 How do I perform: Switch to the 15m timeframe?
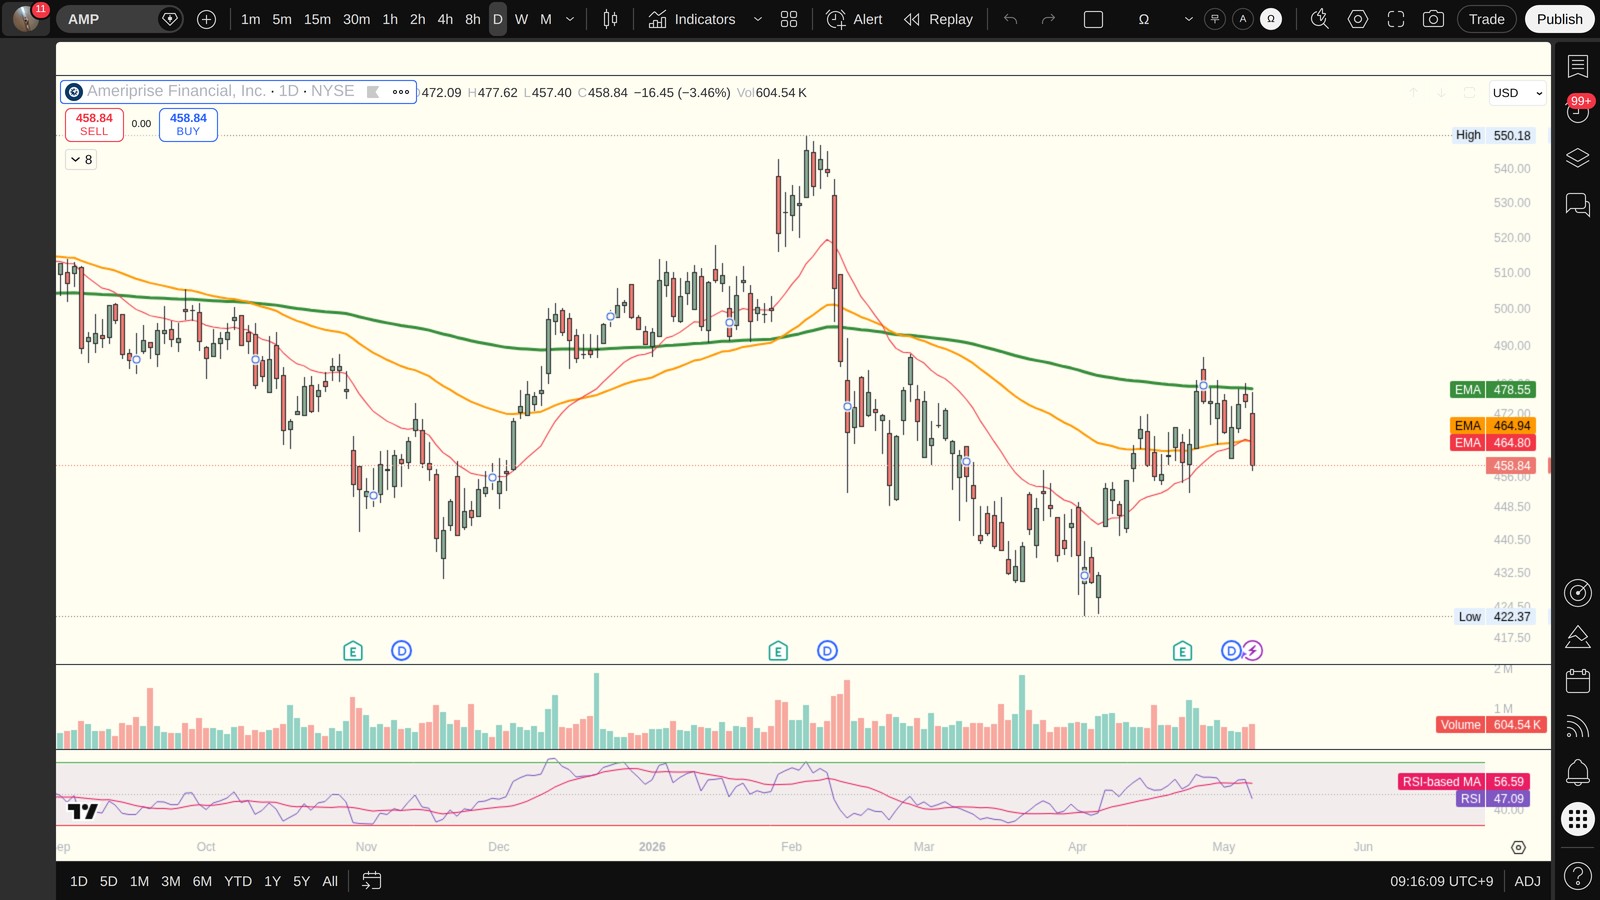tap(317, 19)
